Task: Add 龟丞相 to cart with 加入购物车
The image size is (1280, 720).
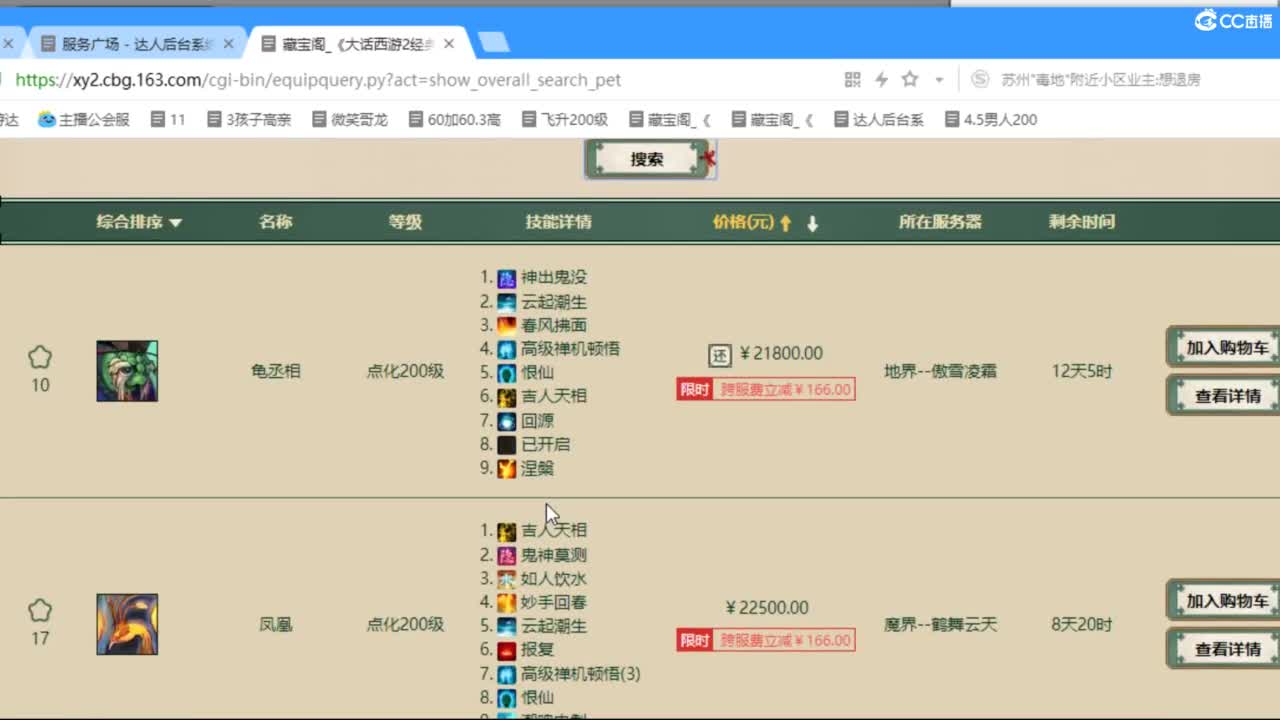Action: coord(1225,347)
